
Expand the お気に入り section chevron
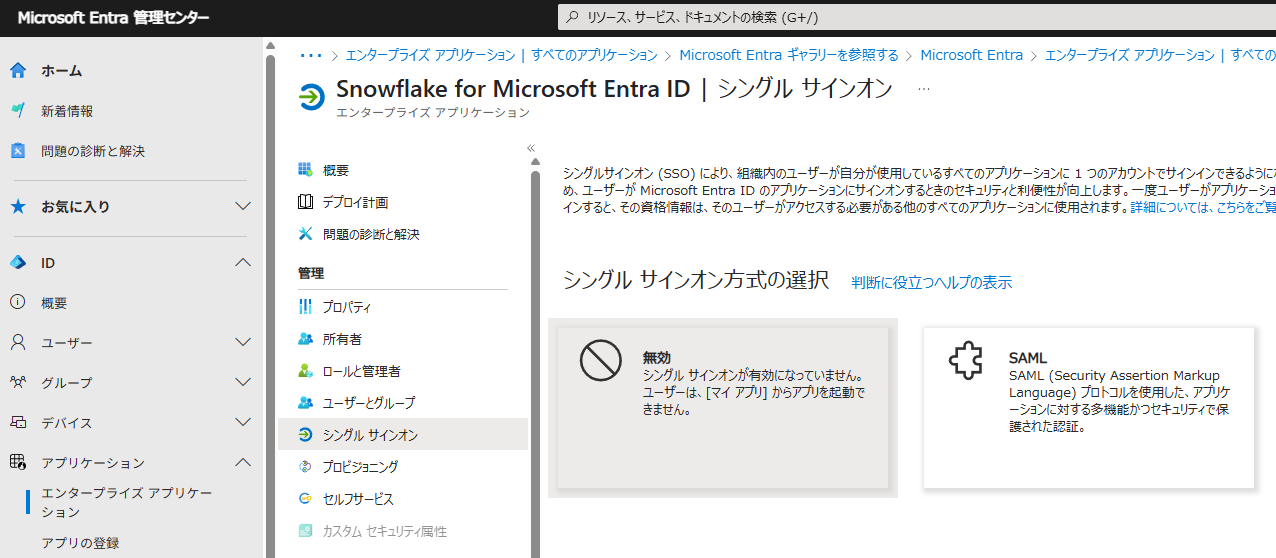click(x=242, y=207)
